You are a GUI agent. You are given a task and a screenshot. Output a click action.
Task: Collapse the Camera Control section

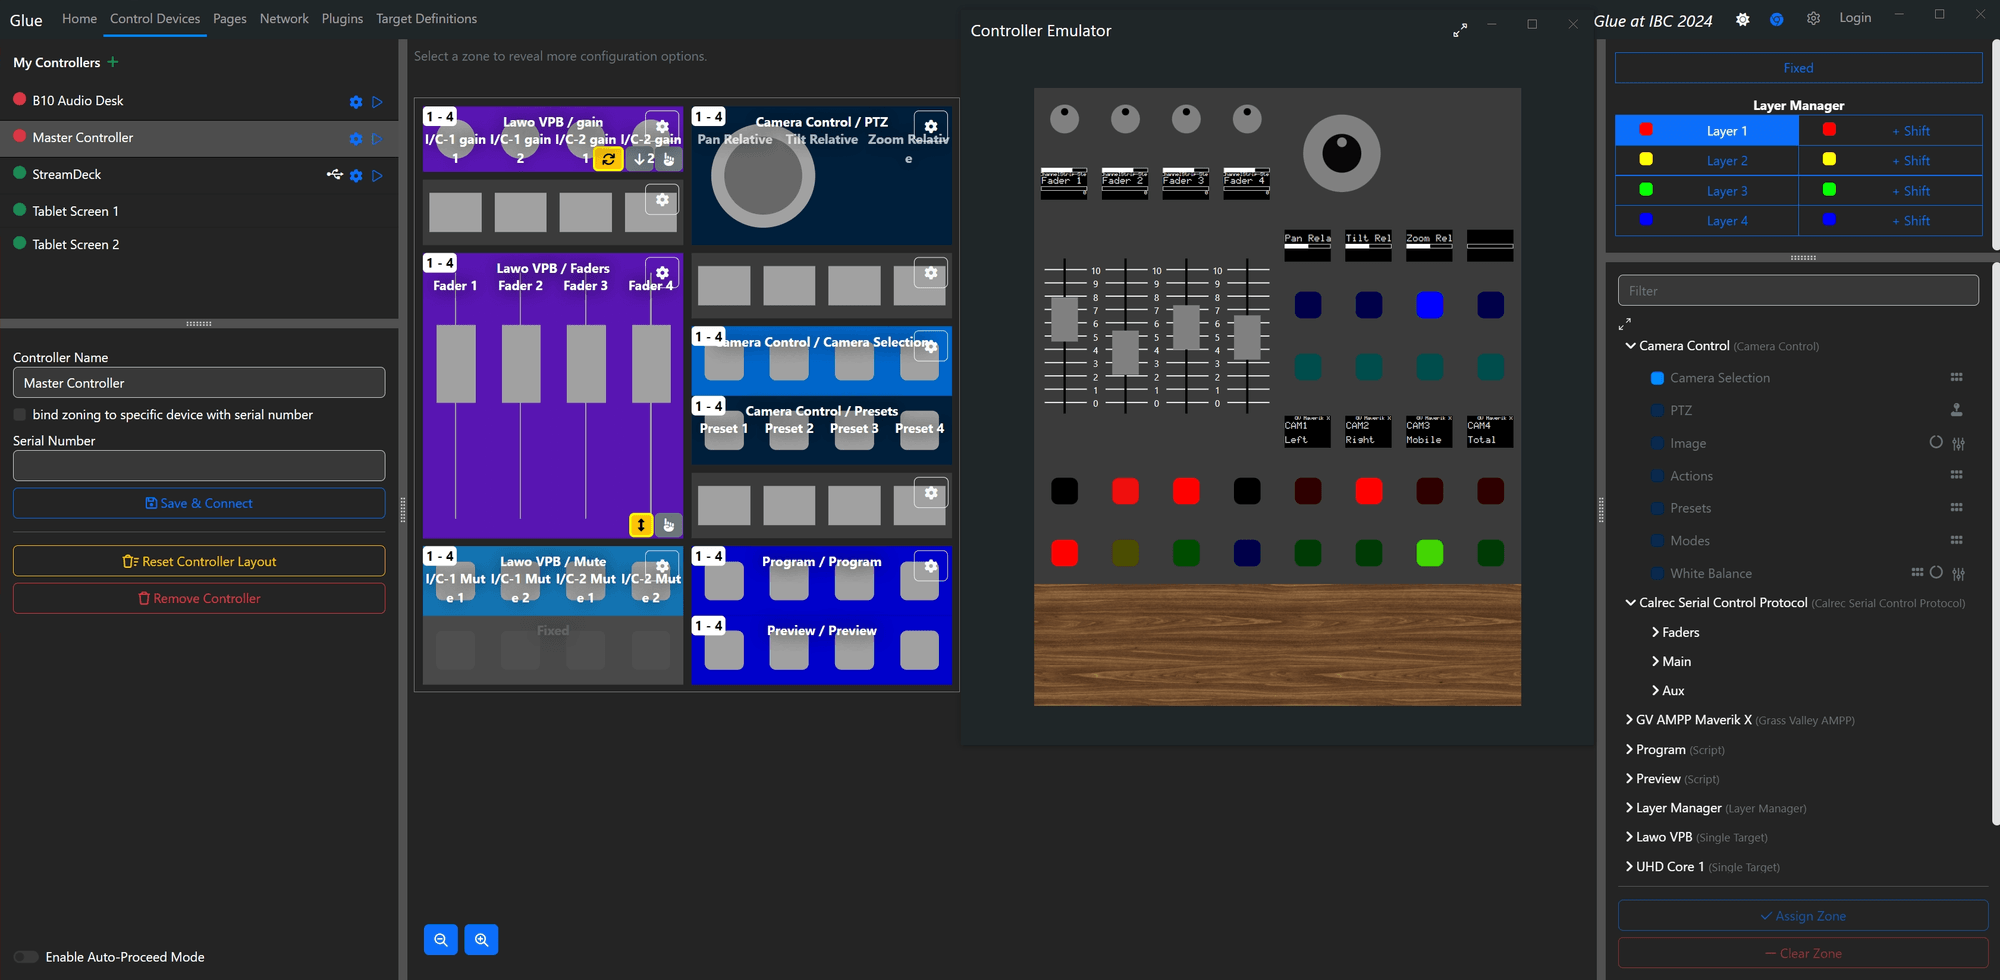click(1630, 345)
